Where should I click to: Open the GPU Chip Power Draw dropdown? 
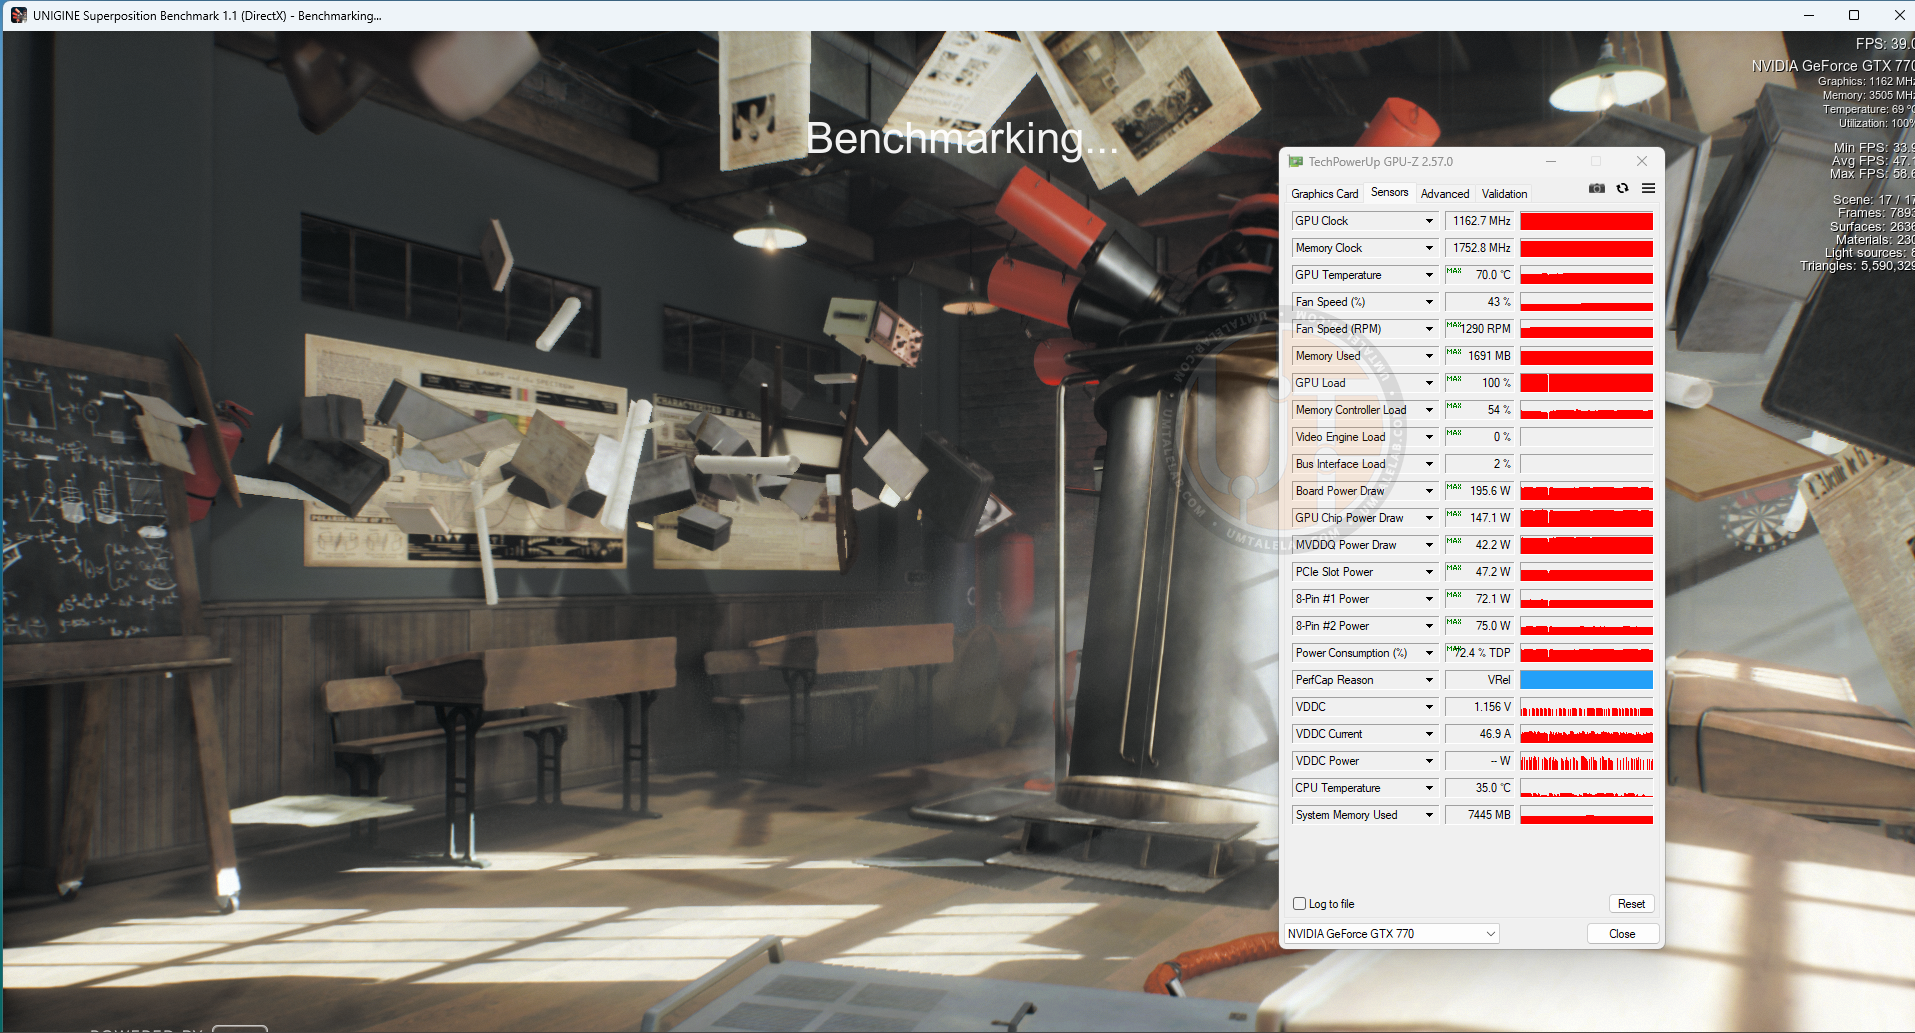pyautogui.click(x=1429, y=518)
